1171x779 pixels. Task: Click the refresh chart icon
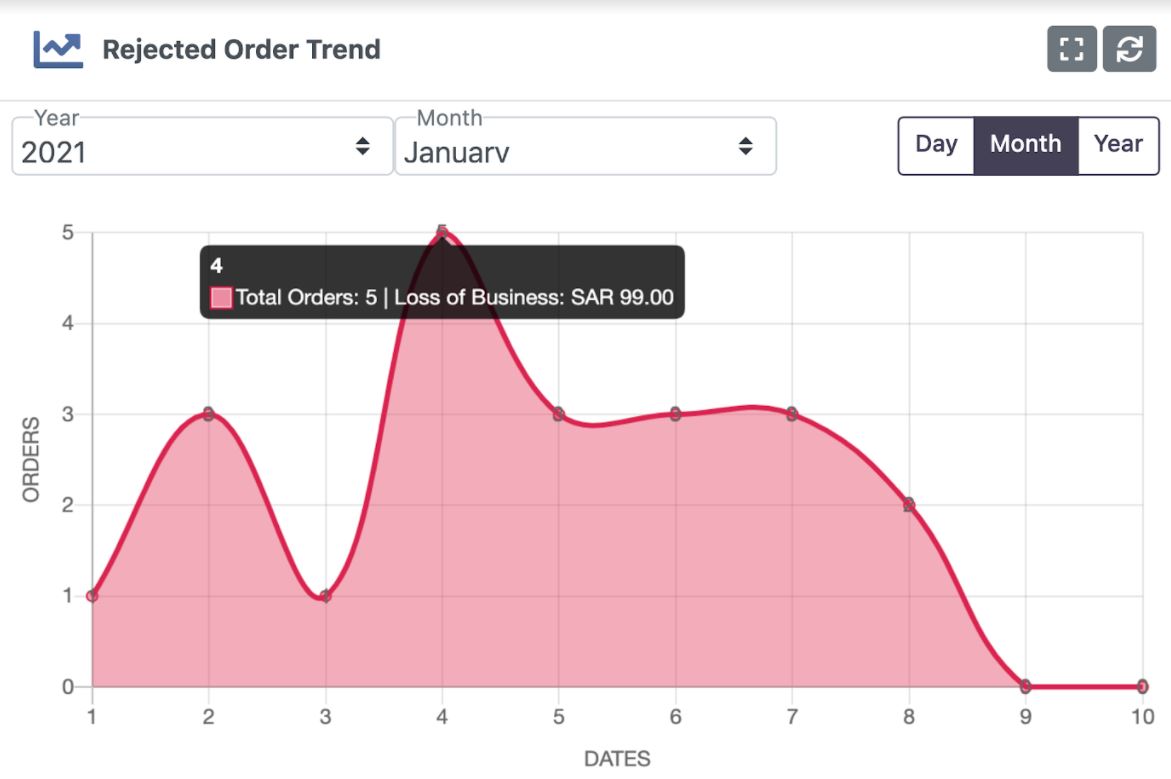1129,49
